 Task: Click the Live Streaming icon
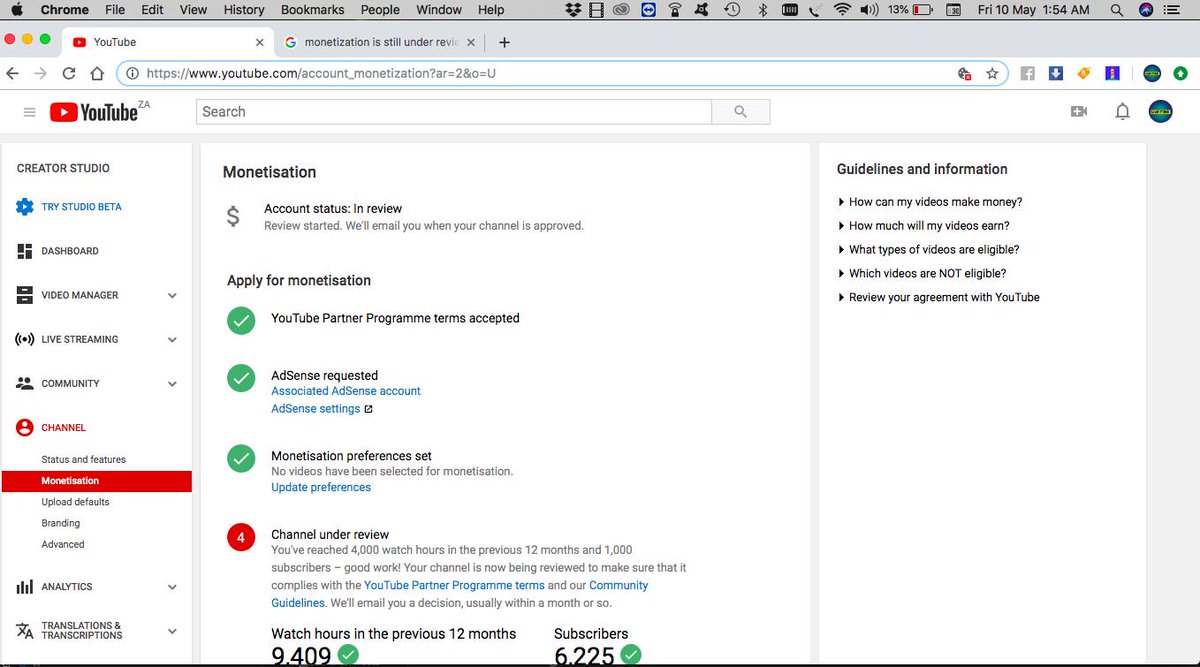25,339
